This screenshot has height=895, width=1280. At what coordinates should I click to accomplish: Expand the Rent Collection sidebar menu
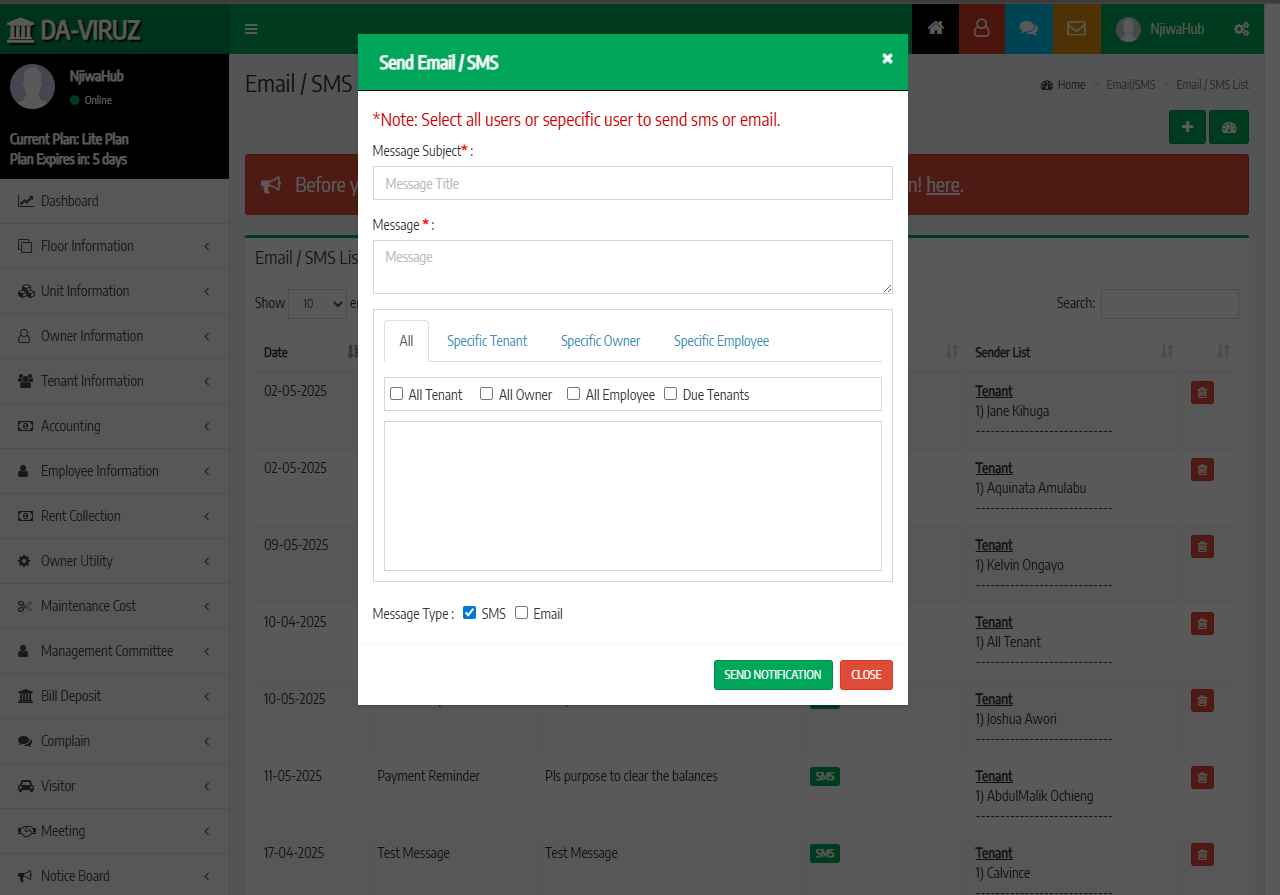(114, 516)
